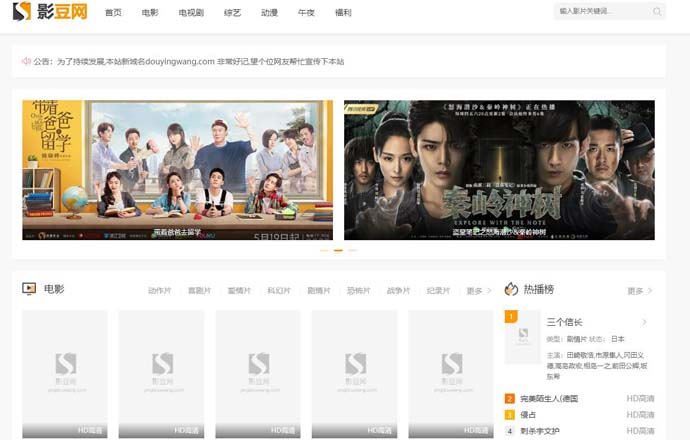Open the 恐怖片 genre link
The image size is (690, 440).
(358, 291)
